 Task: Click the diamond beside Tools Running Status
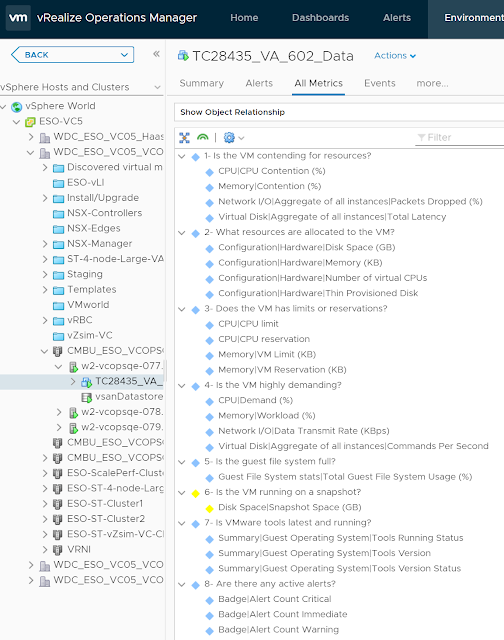209,539
